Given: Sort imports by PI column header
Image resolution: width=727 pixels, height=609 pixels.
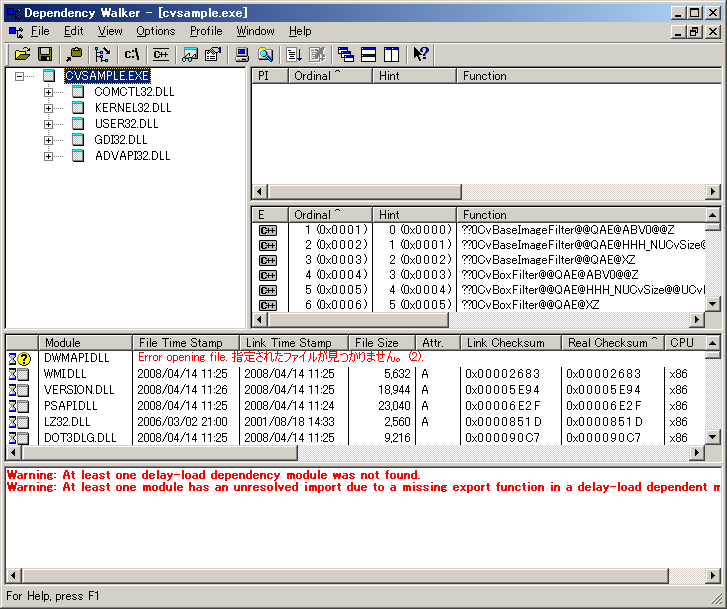Looking at the screenshot, I should pos(270,76).
